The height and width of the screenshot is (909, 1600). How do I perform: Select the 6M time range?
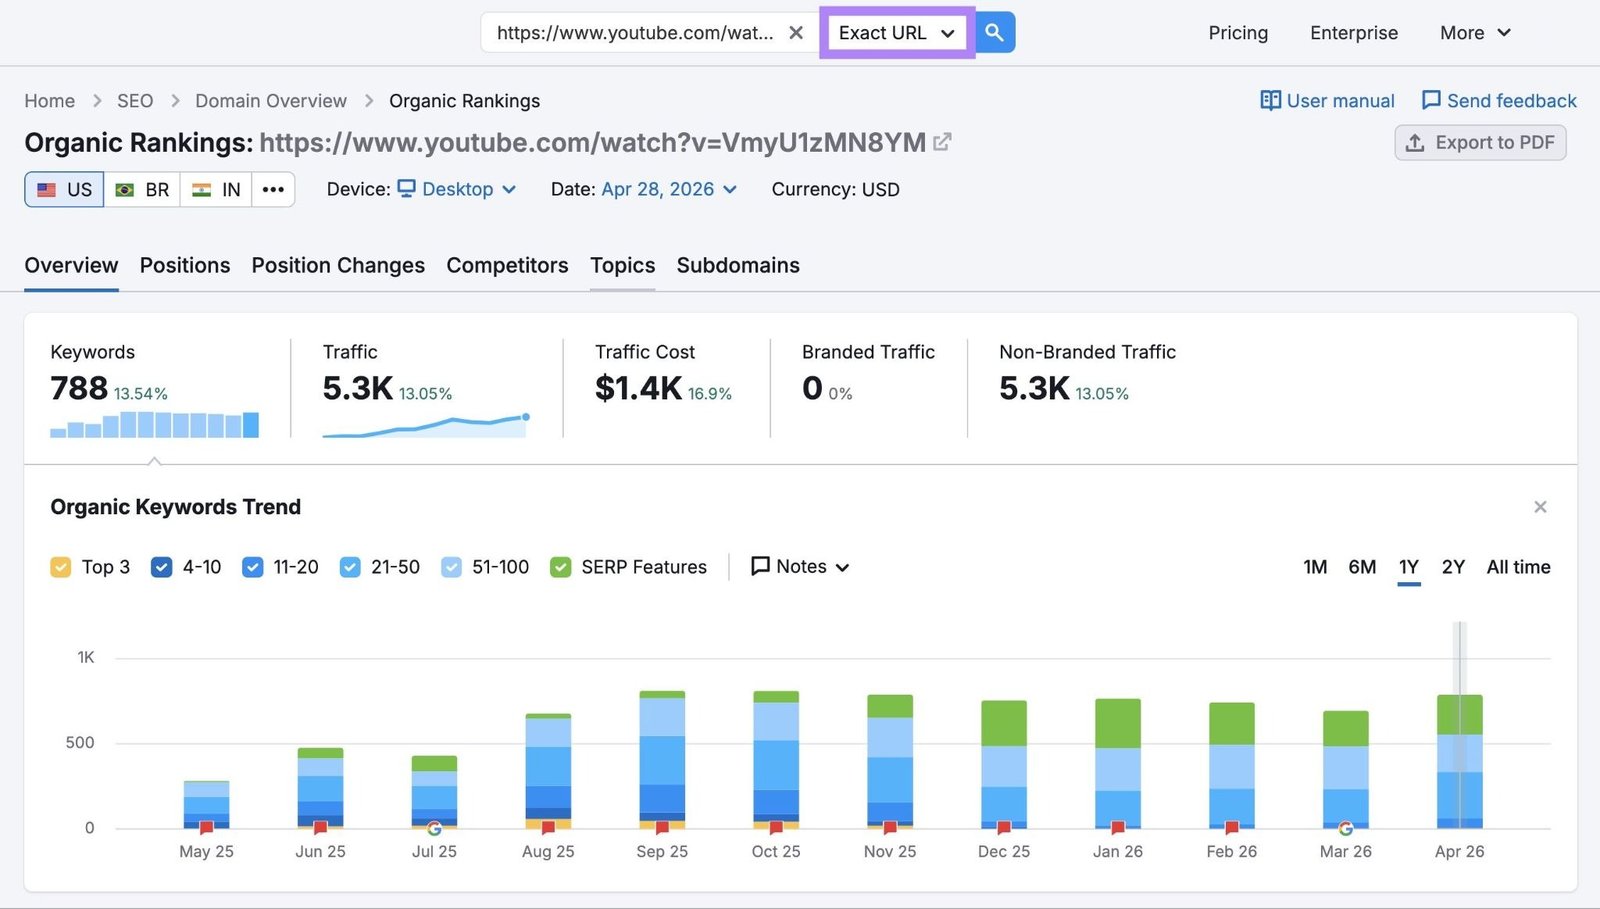pos(1362,567)
